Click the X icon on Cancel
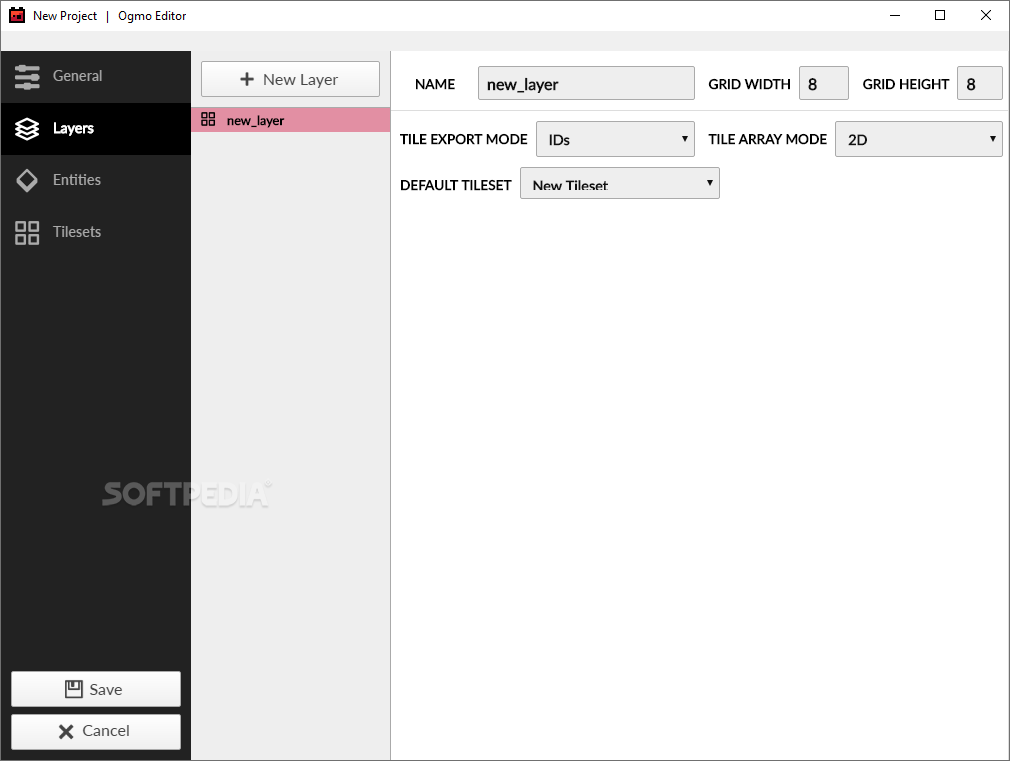The width and height of the screenshot is (1010, 761). (66, 731)
